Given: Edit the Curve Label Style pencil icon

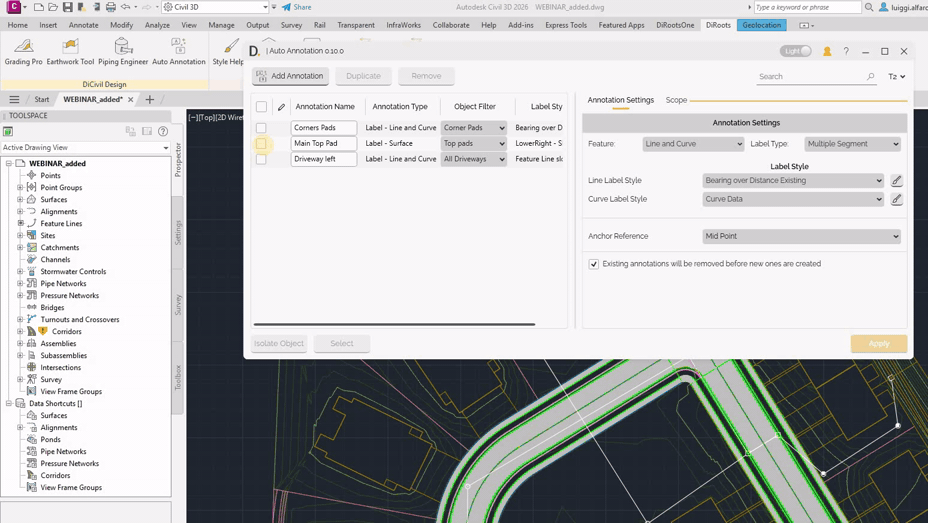Looking at the screenshot, I should pyautogui.click(x=897, y=199).
